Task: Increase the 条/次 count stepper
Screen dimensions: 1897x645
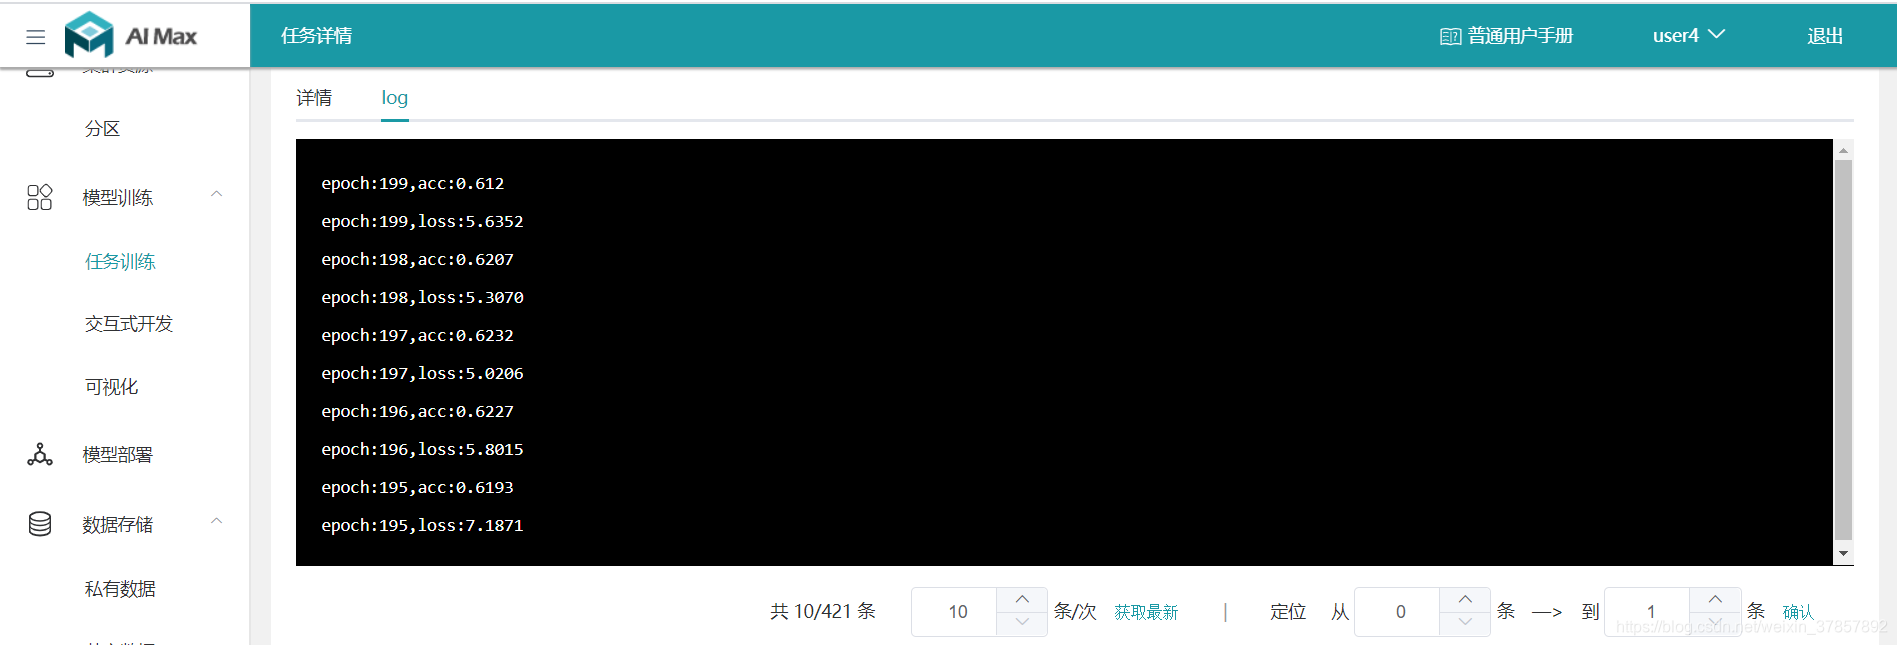Action: pyautogui.click(x=1022, y=599)
